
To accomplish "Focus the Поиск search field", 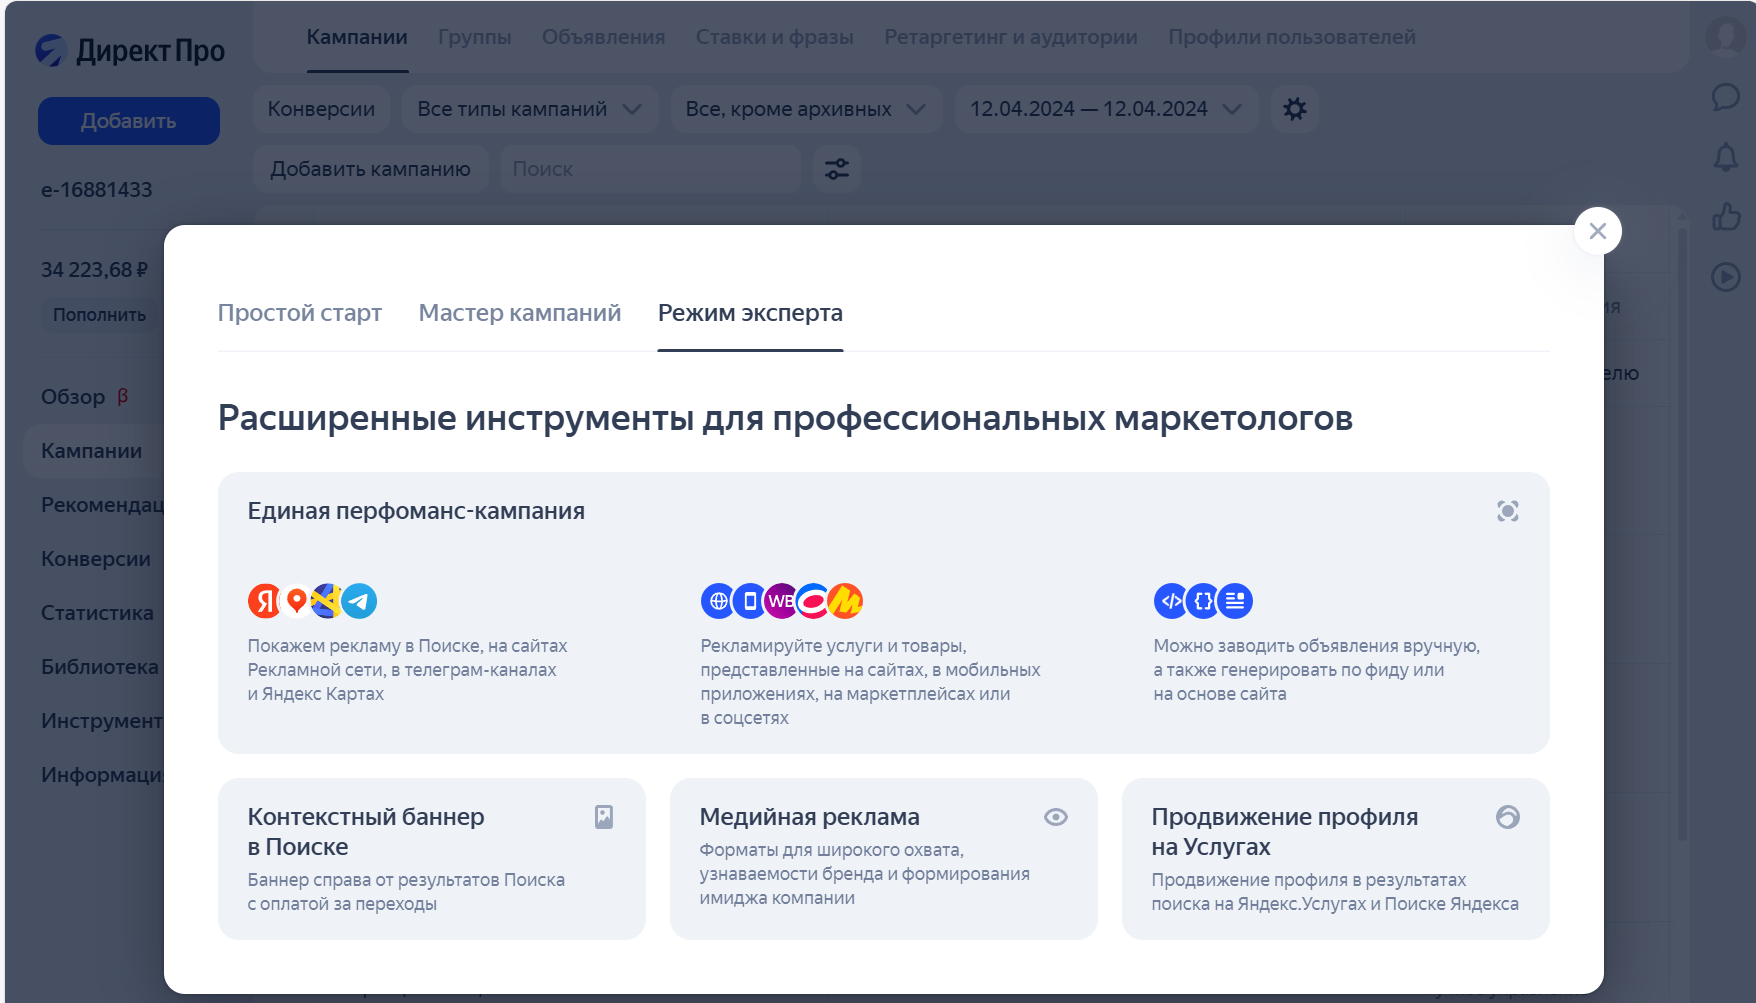I will [650, 169].
